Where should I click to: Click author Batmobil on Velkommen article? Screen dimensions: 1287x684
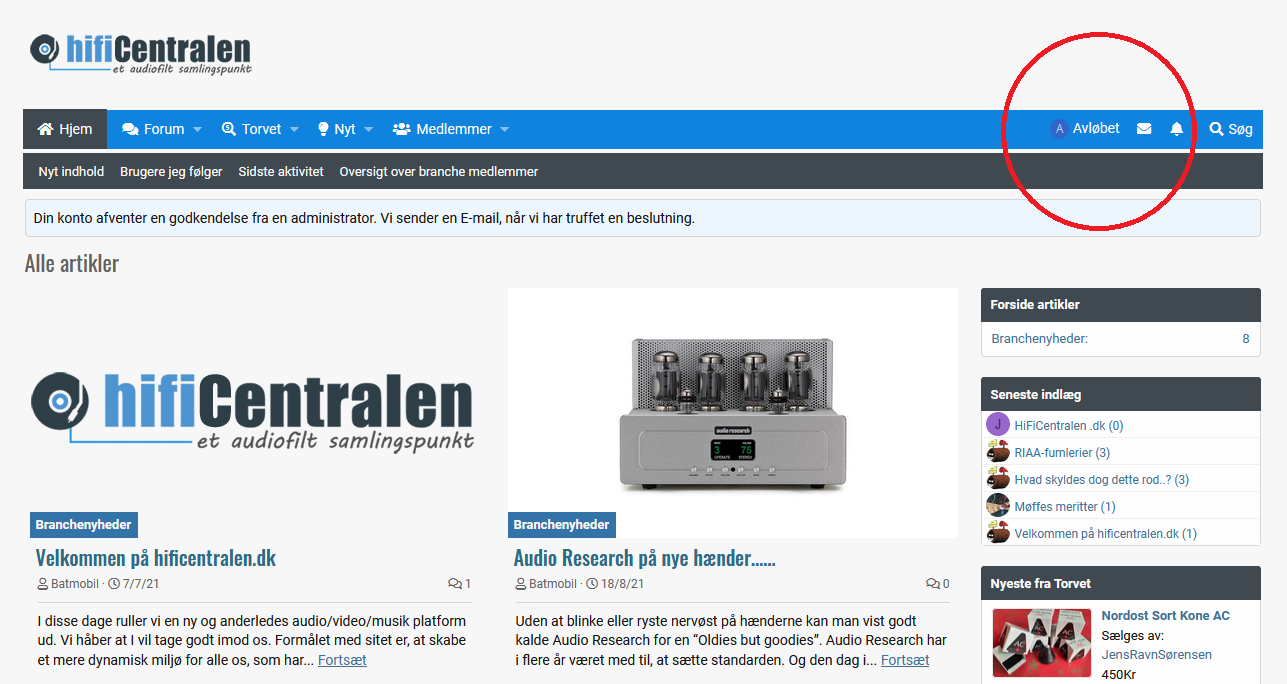[75, 584]
